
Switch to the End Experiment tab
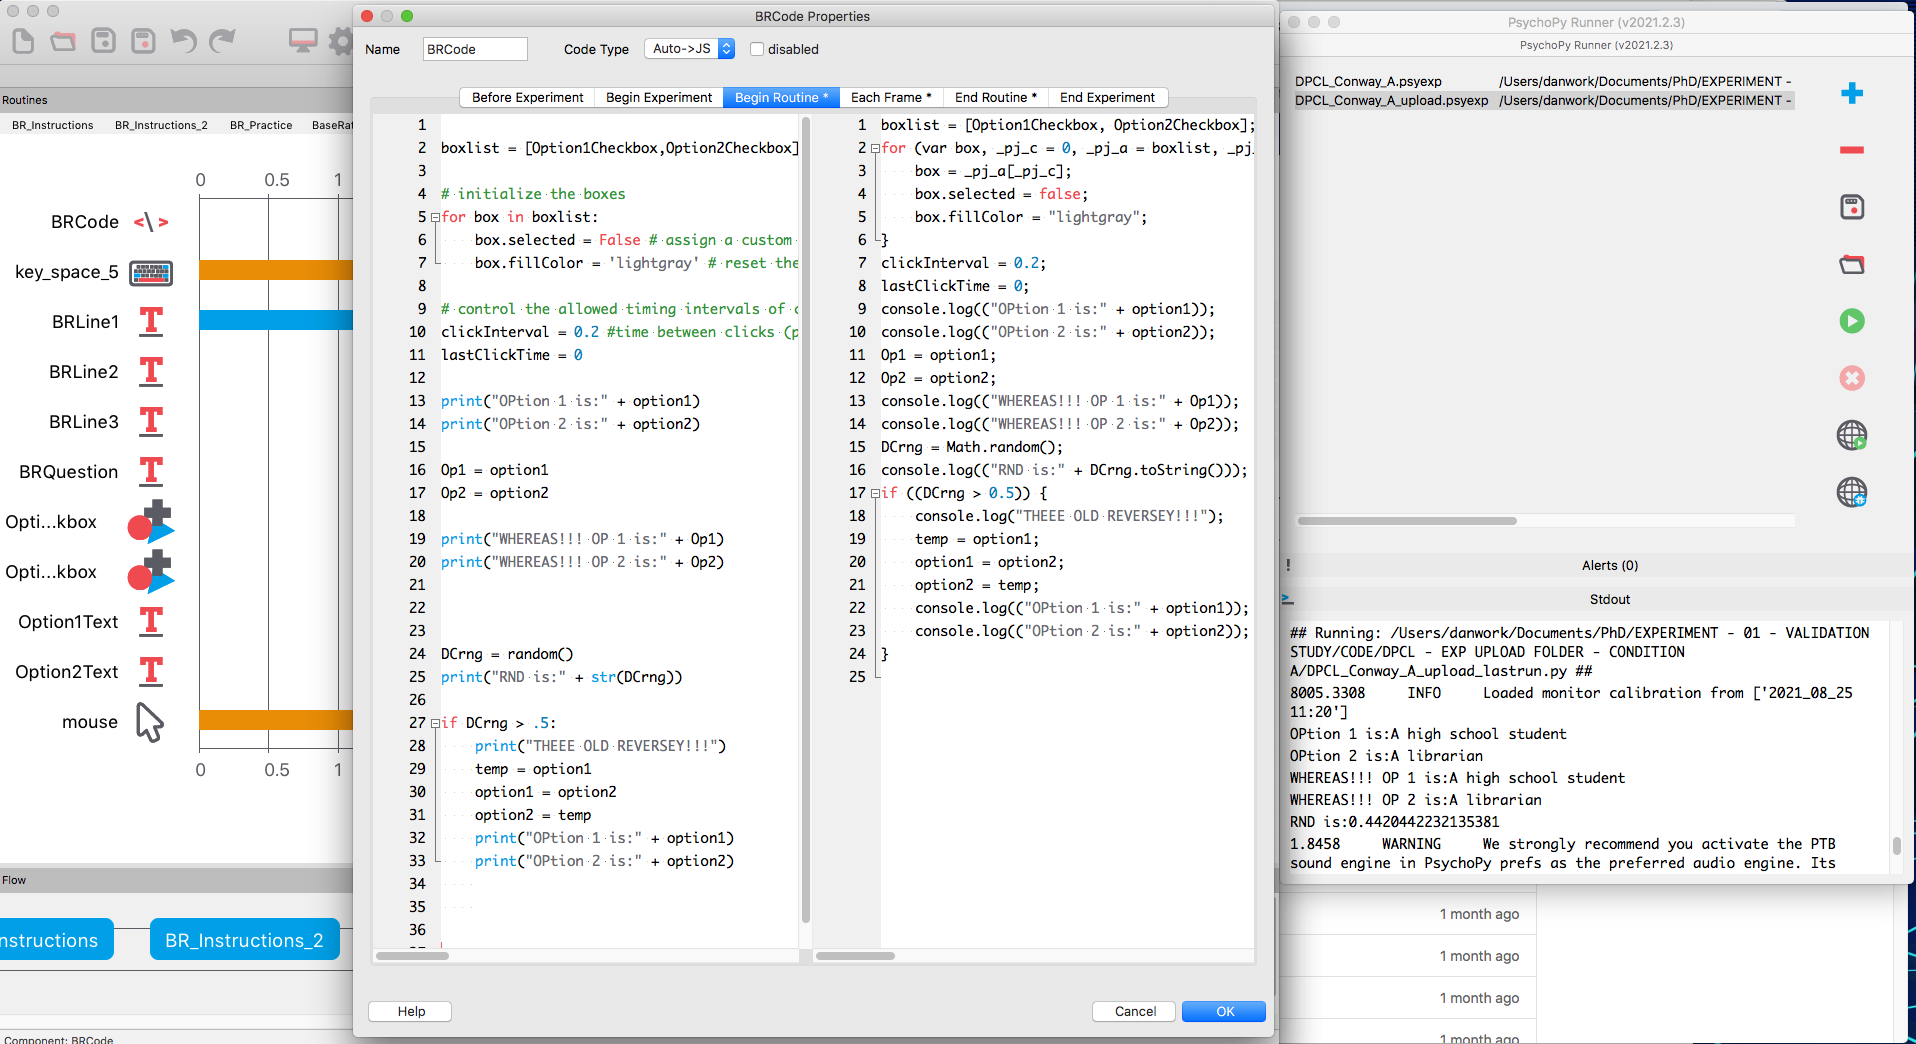1106,97
